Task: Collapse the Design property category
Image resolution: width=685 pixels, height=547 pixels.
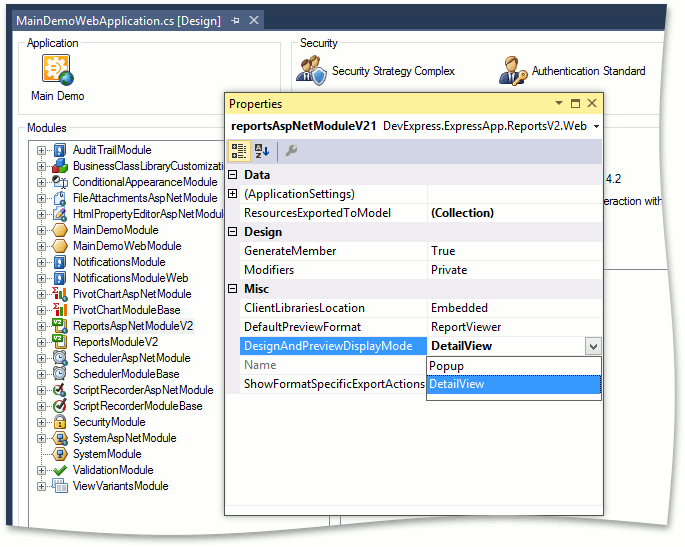Action: click(x=233, y=232)
